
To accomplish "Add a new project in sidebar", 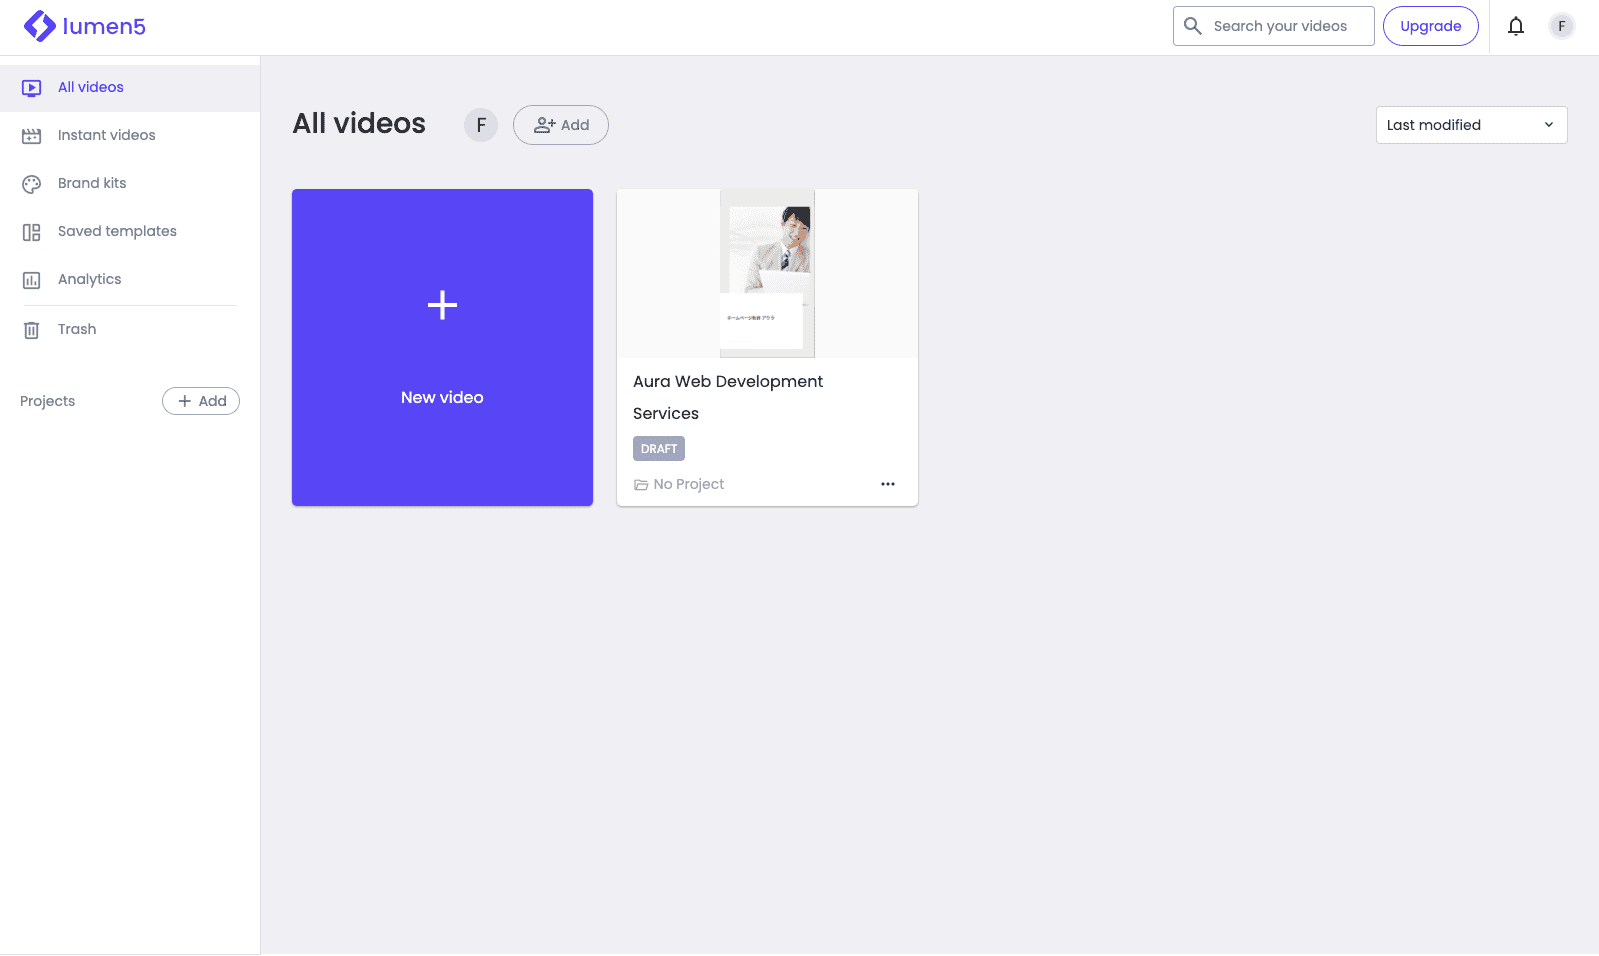I will click(201, 401).
